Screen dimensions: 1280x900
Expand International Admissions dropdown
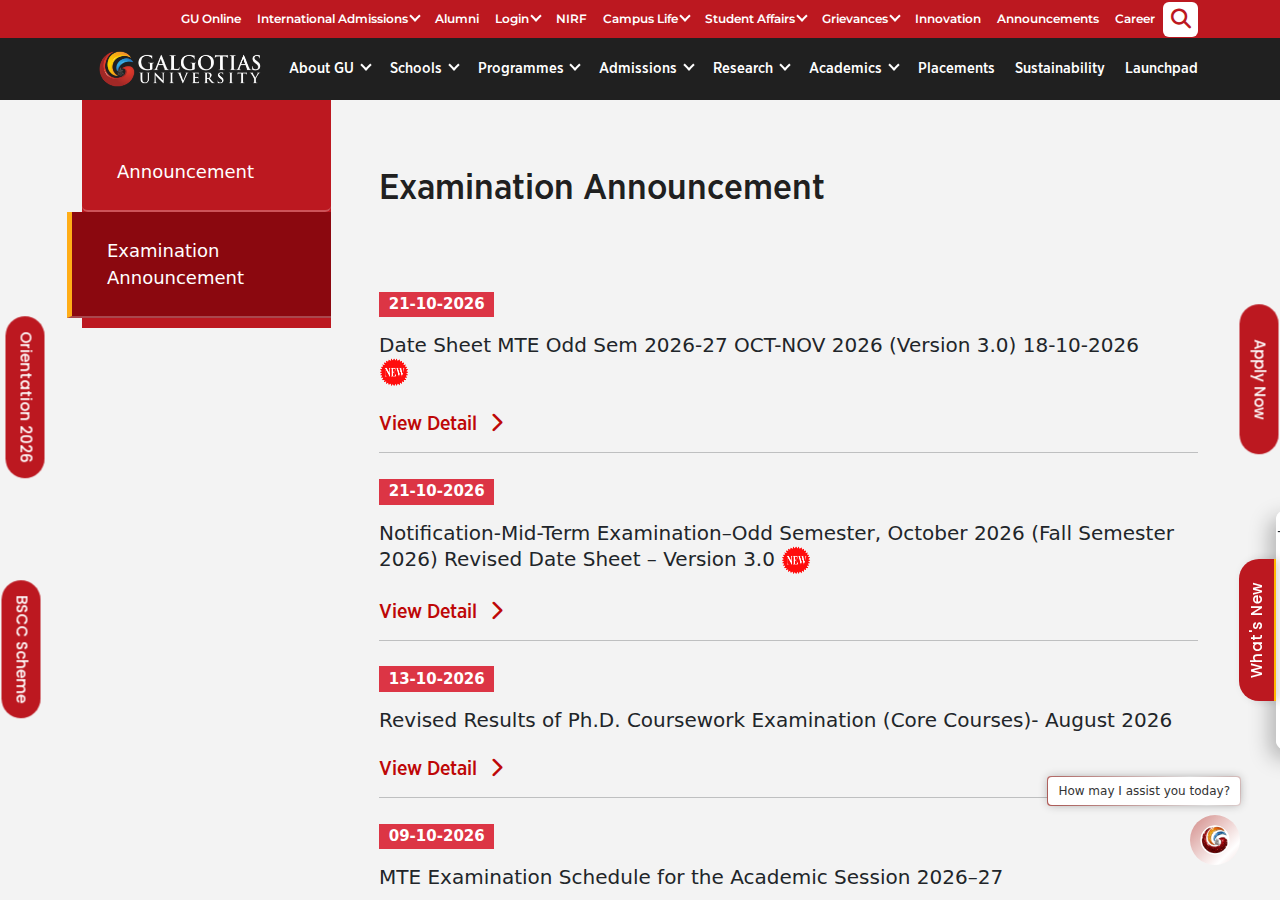338,19
